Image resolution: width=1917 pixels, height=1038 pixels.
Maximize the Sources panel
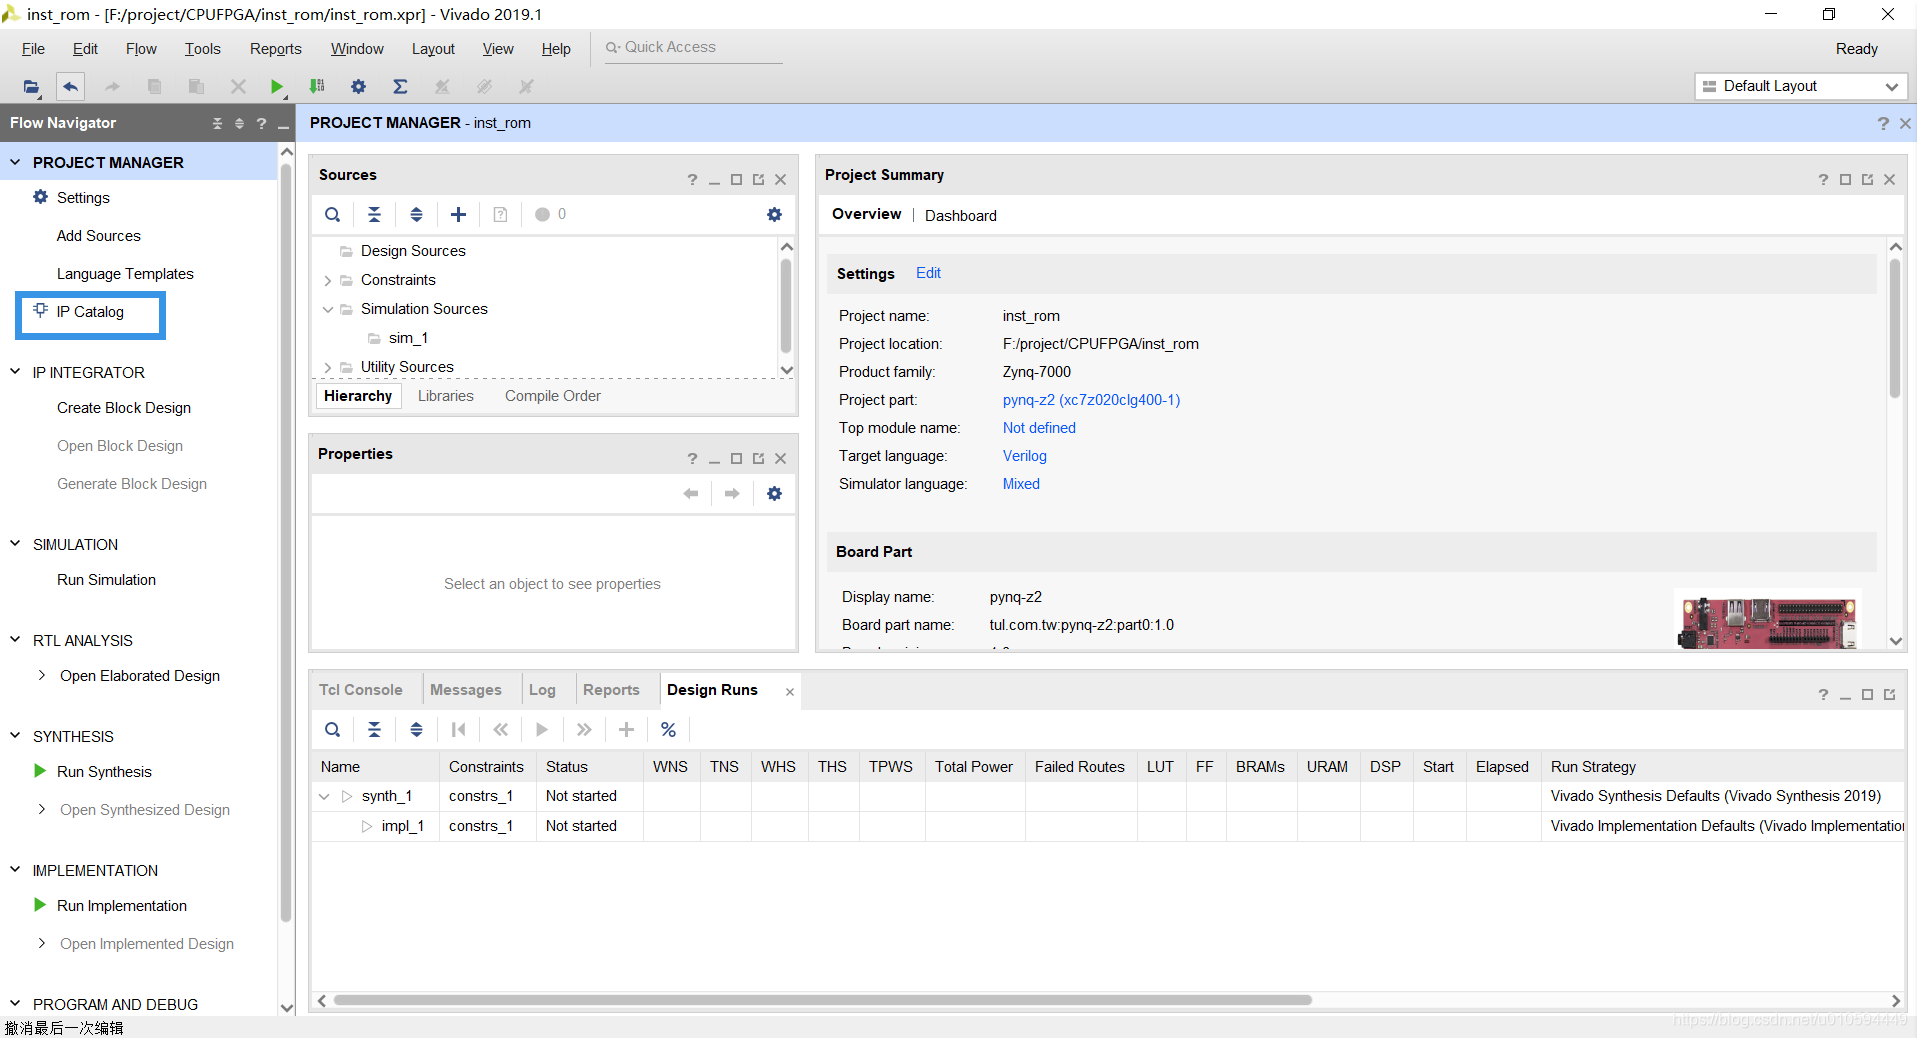(736, 179)
